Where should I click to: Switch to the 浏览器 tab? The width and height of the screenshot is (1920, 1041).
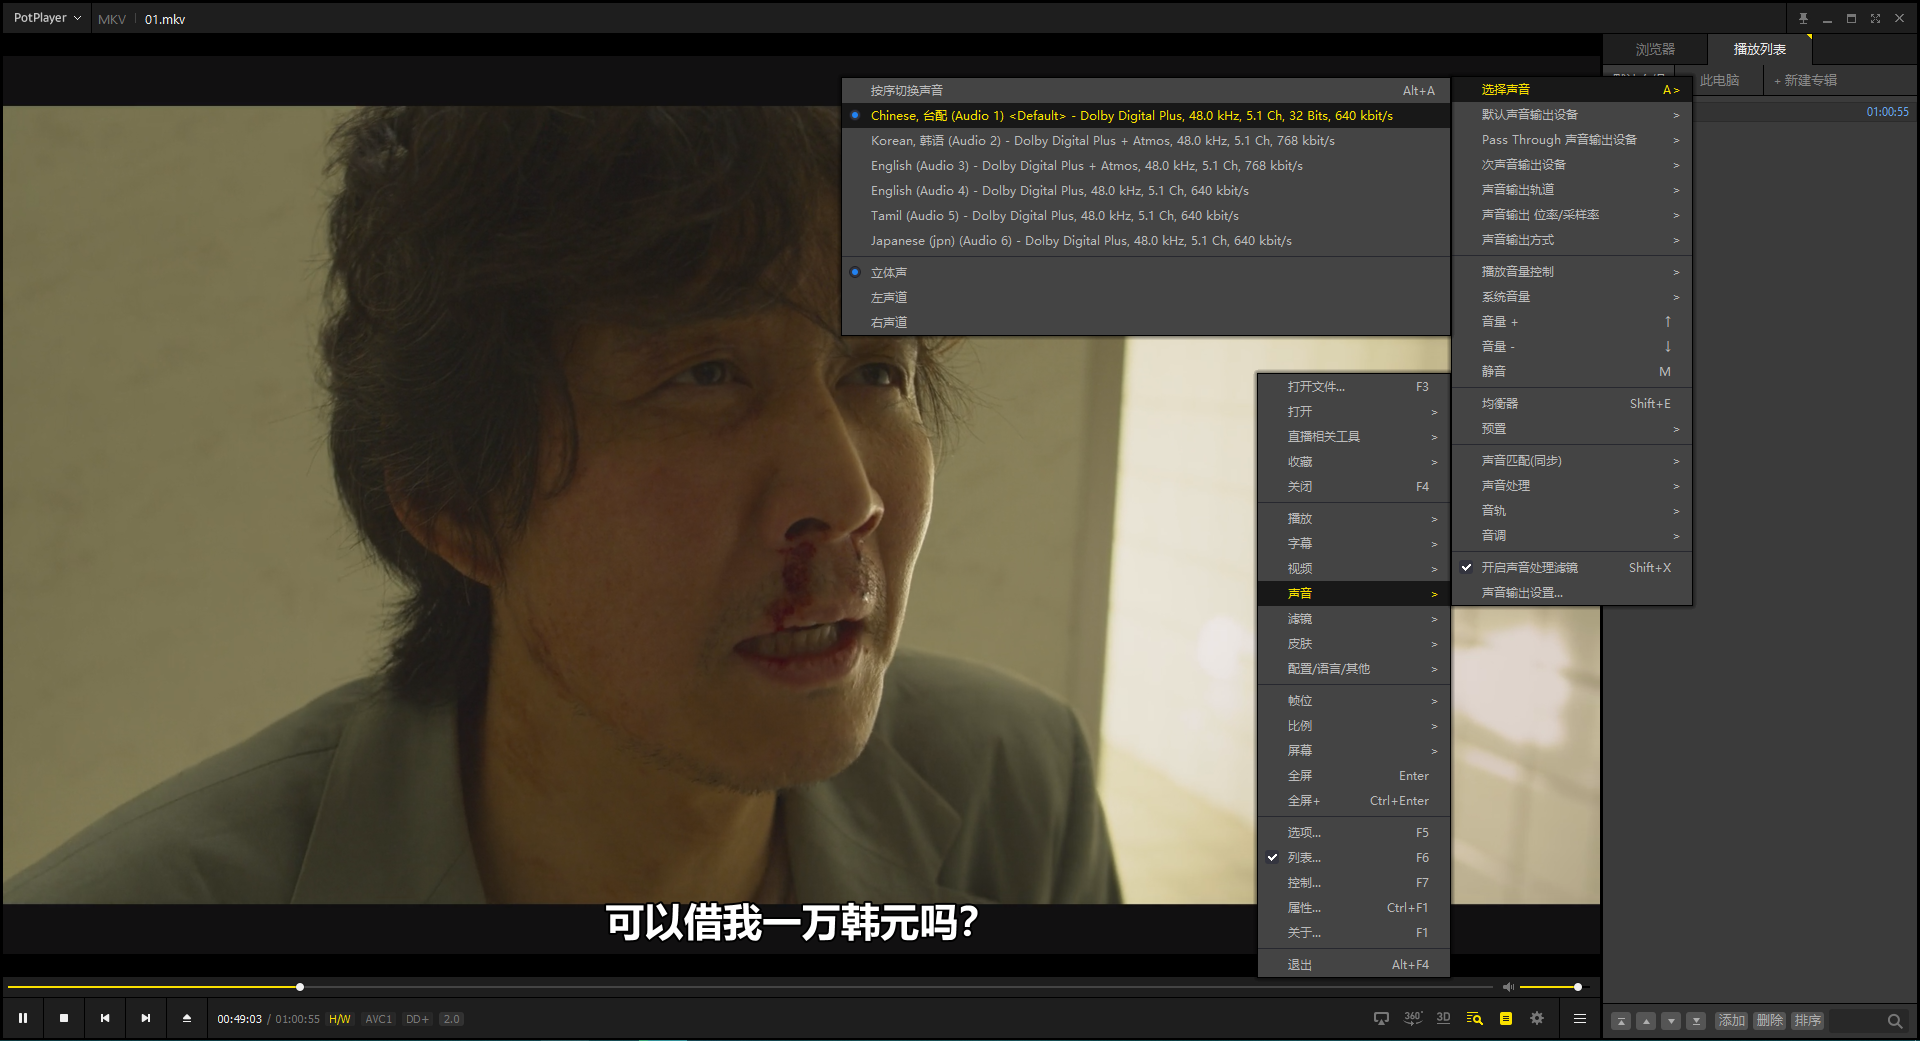click(x=1655, y=48)
